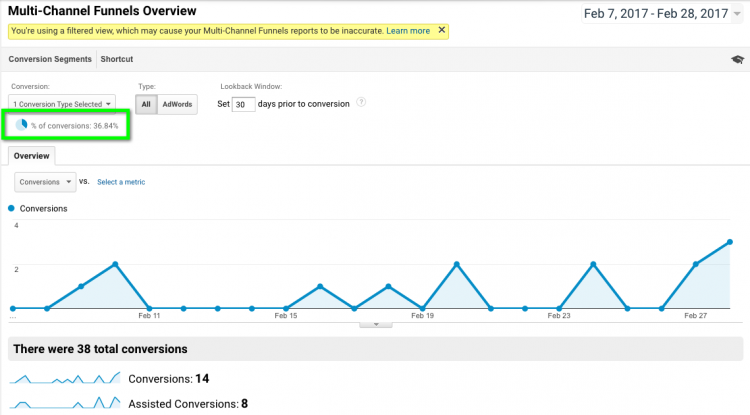
Task: Open Conversion Segments
Action: point(50,59)
